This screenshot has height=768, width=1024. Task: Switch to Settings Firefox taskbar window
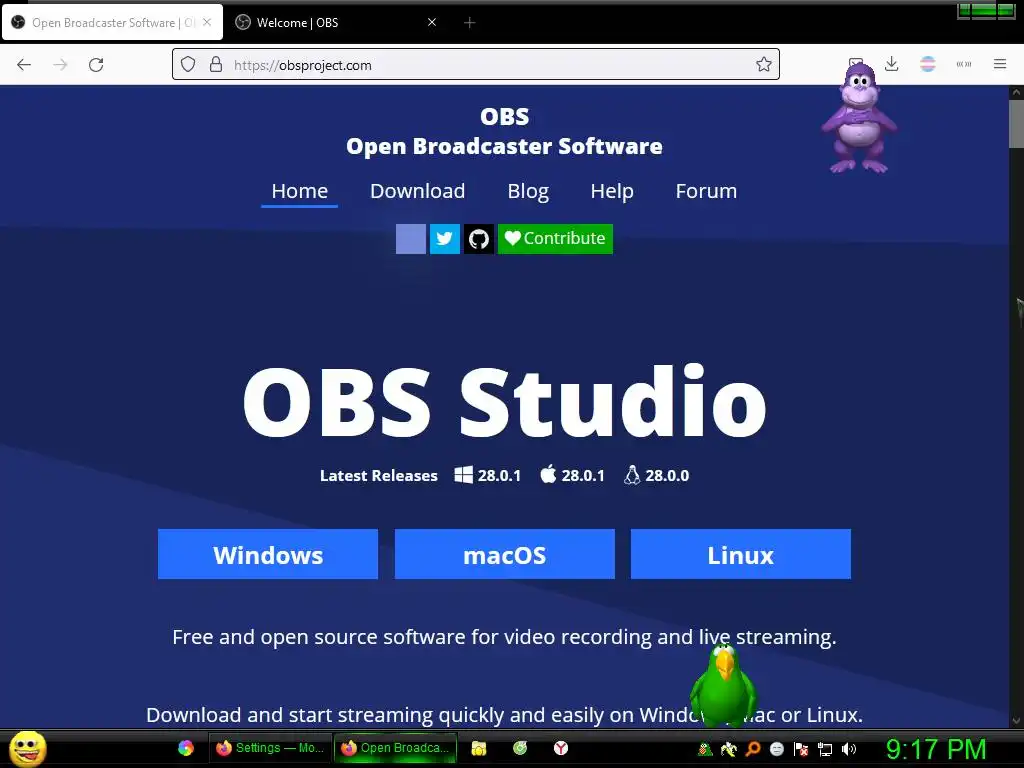270,748
